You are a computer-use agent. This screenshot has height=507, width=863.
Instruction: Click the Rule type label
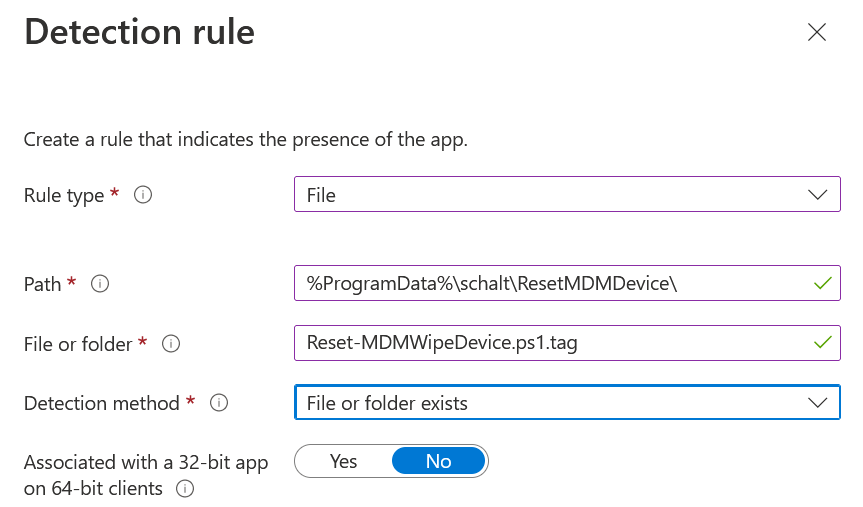[64, 196]
